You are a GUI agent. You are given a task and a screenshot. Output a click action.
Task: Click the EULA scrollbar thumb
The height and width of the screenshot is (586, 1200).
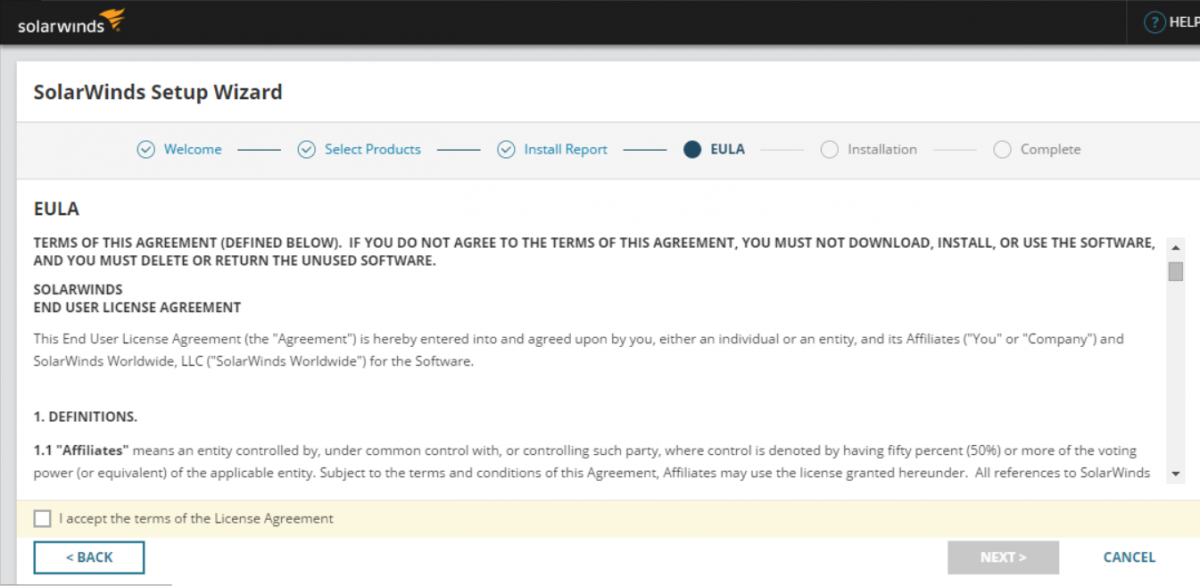pos(1175,271)
